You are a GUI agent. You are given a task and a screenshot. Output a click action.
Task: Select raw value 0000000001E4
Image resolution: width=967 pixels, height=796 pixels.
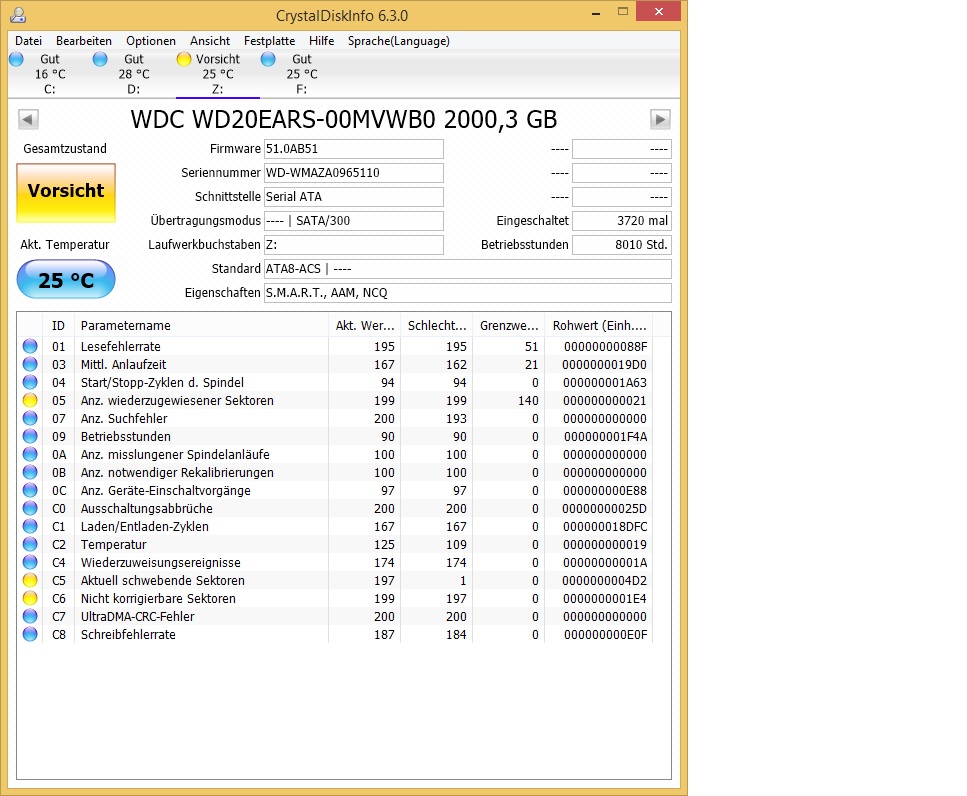604,599
